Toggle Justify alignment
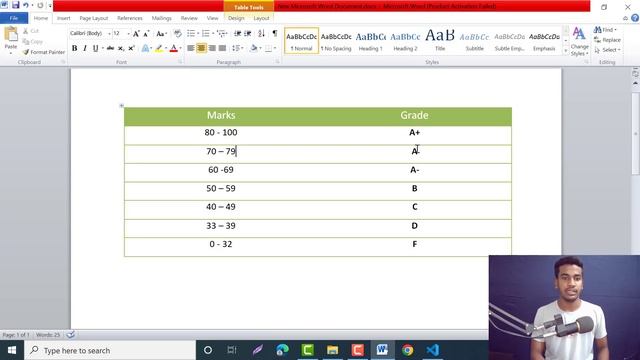The height and width of the screenshot is (360, 640). [x=222, y=48]
